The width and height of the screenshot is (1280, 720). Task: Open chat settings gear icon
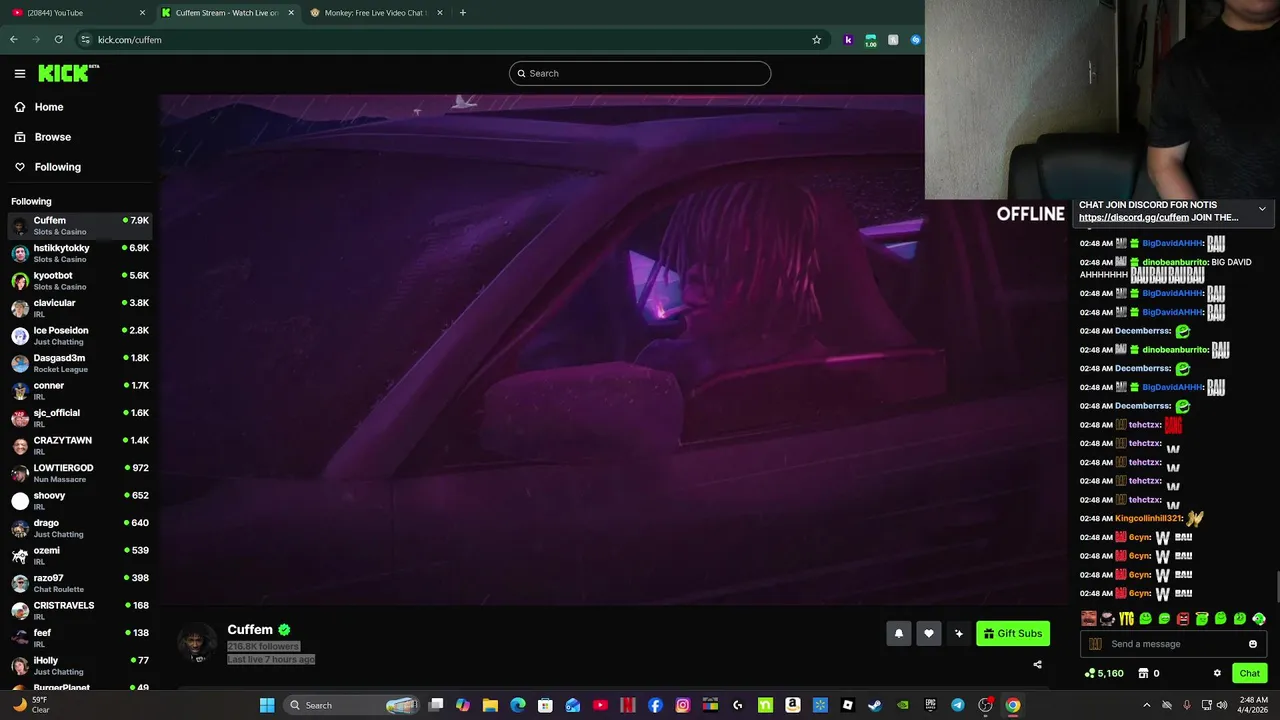tap(1217, 673)
